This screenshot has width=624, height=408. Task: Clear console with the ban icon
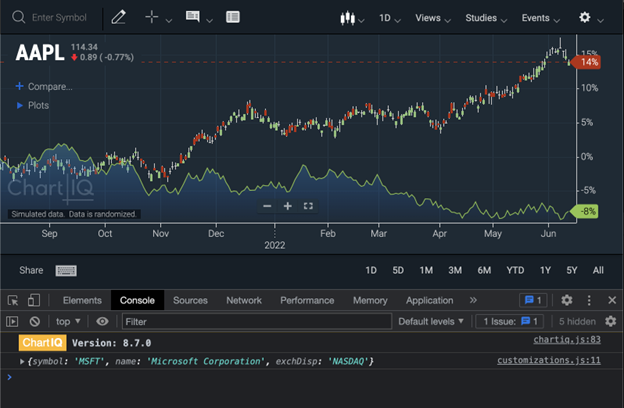(x=35, y=321)
